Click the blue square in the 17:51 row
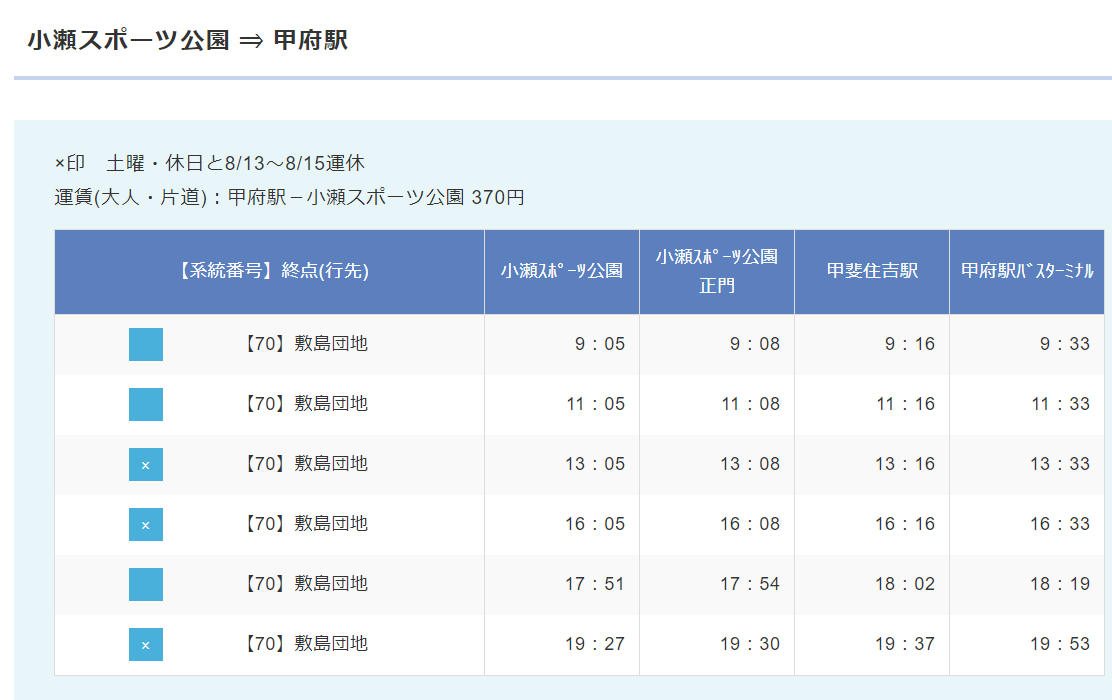This screenshot has width=1112, height=700. [x=146, y=584]
